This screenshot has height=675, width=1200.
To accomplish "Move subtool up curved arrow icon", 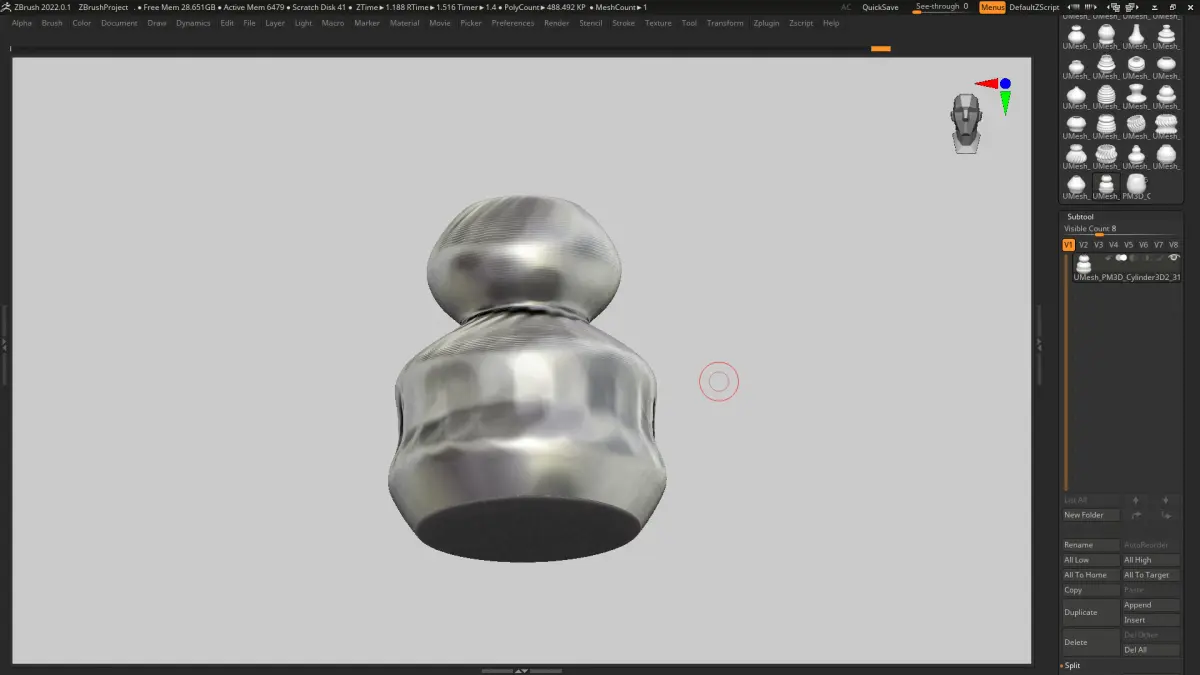I will pos(1135,515).
